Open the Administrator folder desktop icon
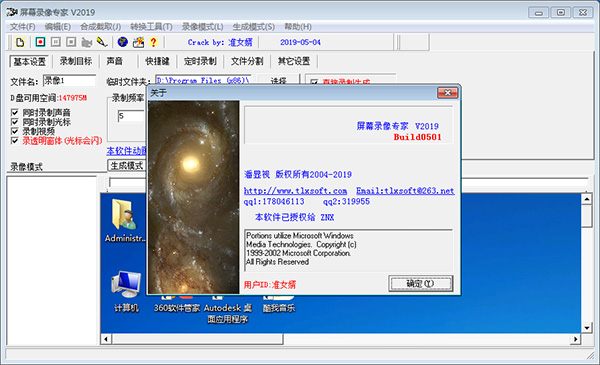The height and width of the screenshot is (365, 600). click(125, 221)
